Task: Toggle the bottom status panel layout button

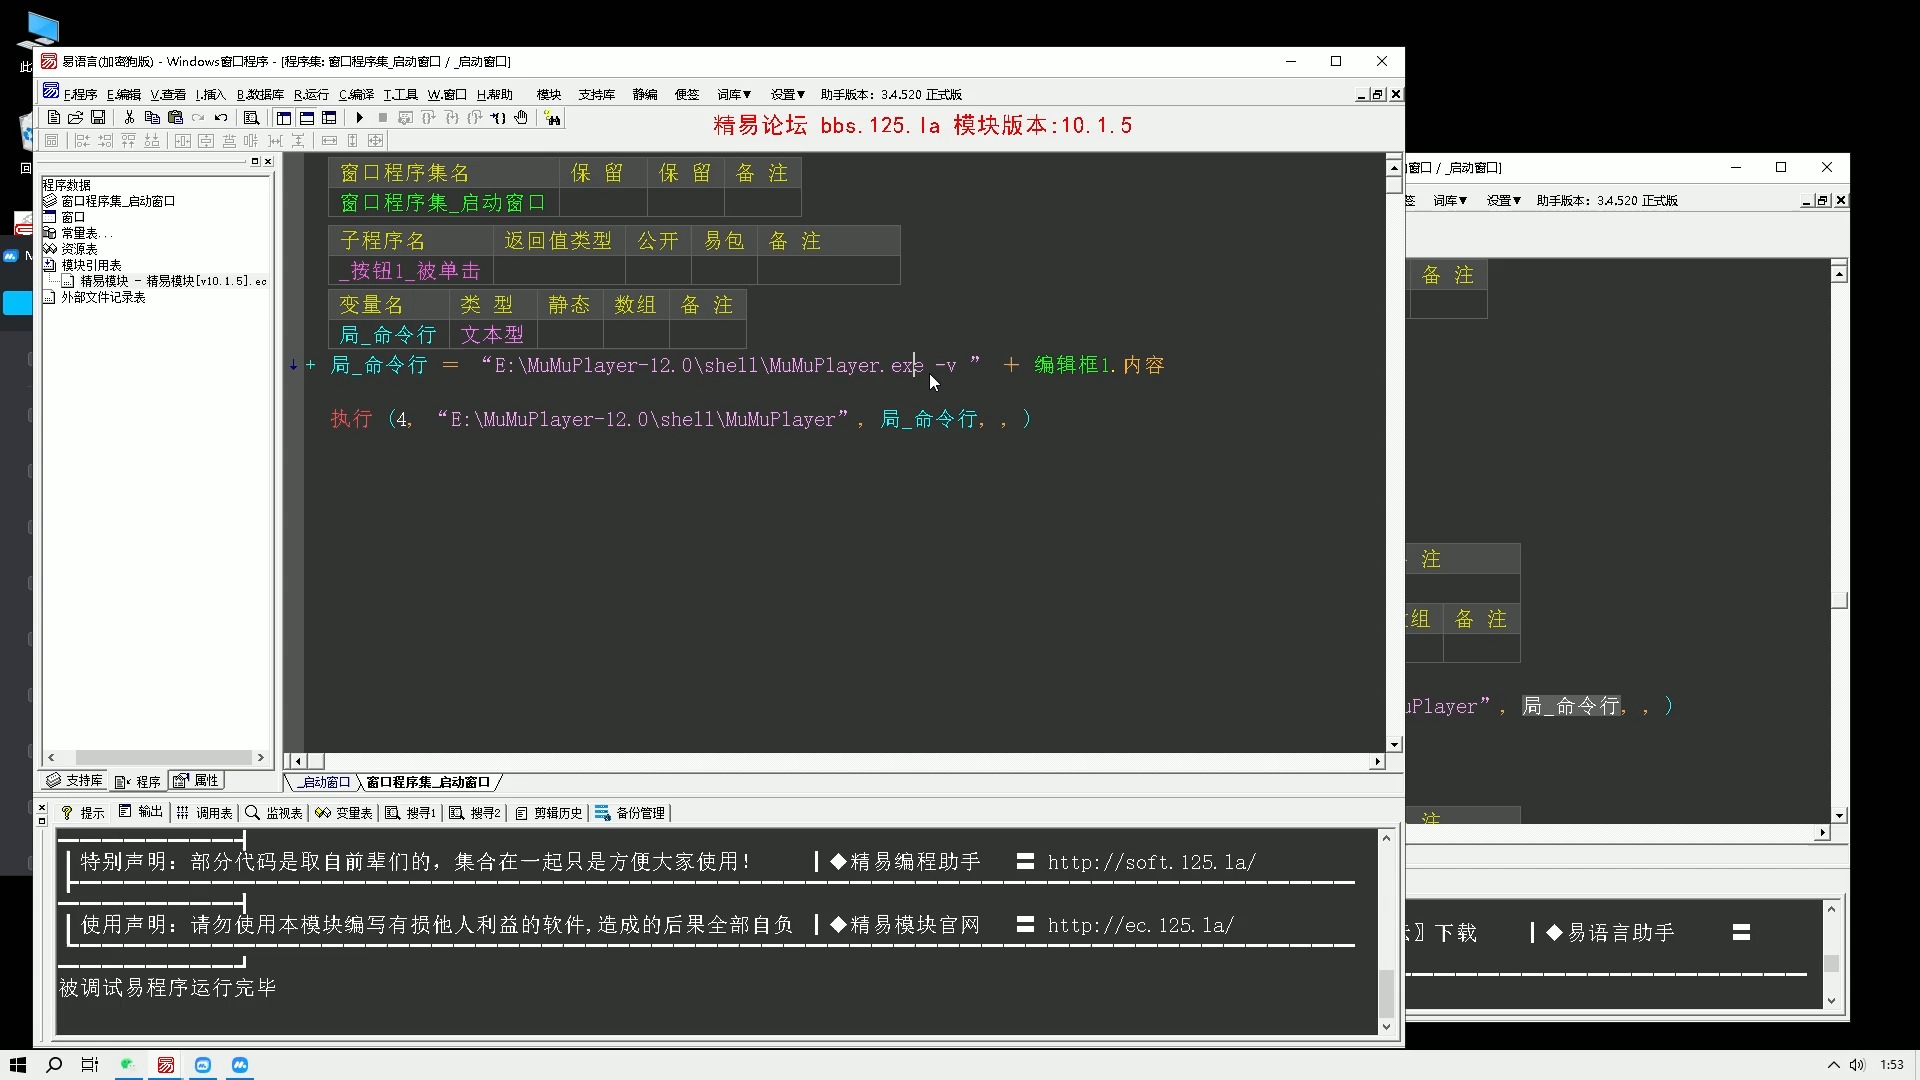Action: tap(307, 118)
